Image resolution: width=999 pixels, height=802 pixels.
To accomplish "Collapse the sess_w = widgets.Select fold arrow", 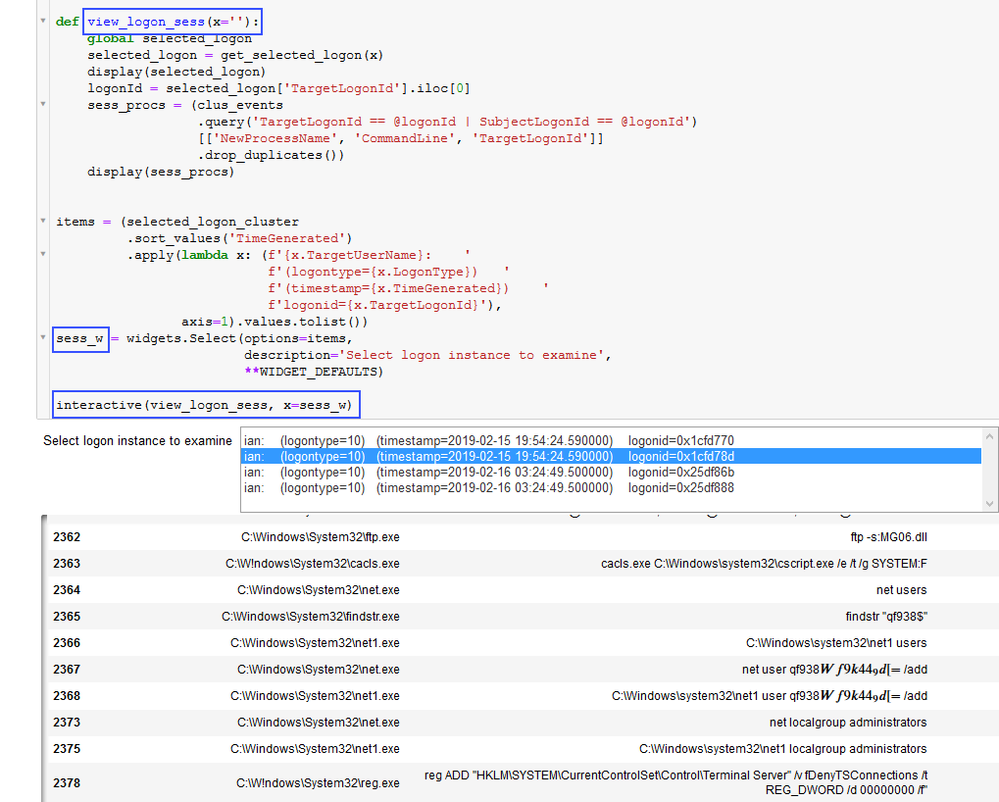I will pos(43,338).
